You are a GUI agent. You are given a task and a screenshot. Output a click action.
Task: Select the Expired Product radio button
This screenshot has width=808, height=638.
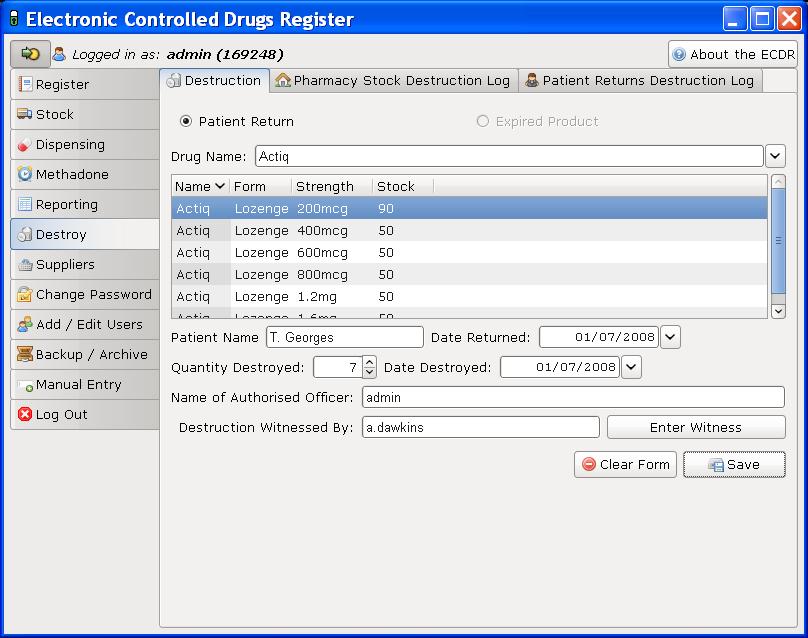point(483,122)
